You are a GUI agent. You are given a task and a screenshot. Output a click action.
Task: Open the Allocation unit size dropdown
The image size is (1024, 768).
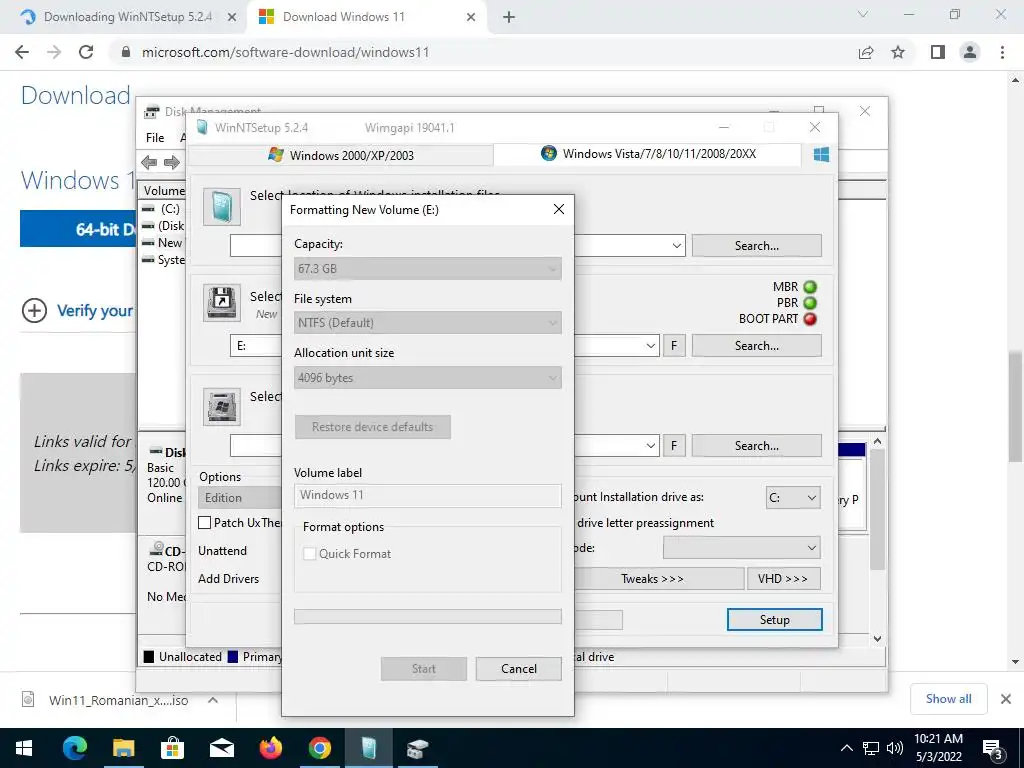[428, 377]
